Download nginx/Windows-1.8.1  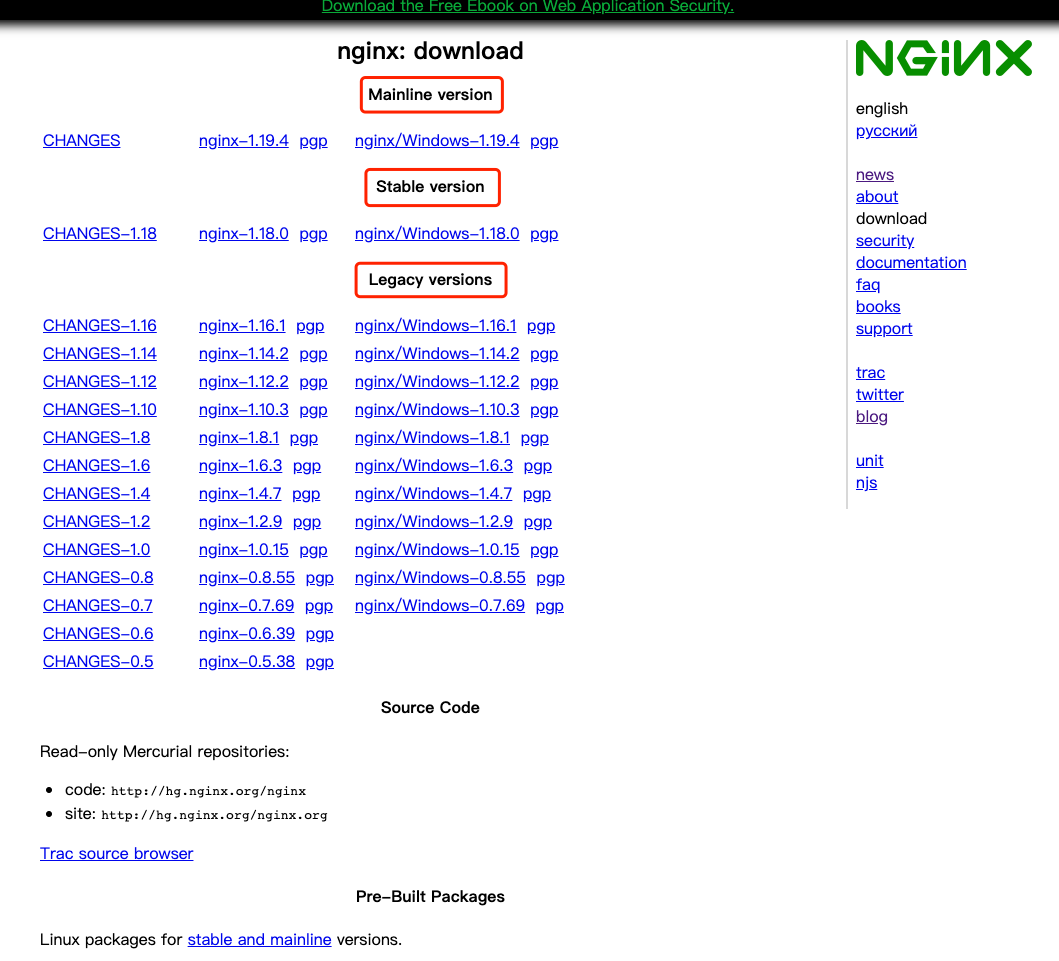click(432, 438)
